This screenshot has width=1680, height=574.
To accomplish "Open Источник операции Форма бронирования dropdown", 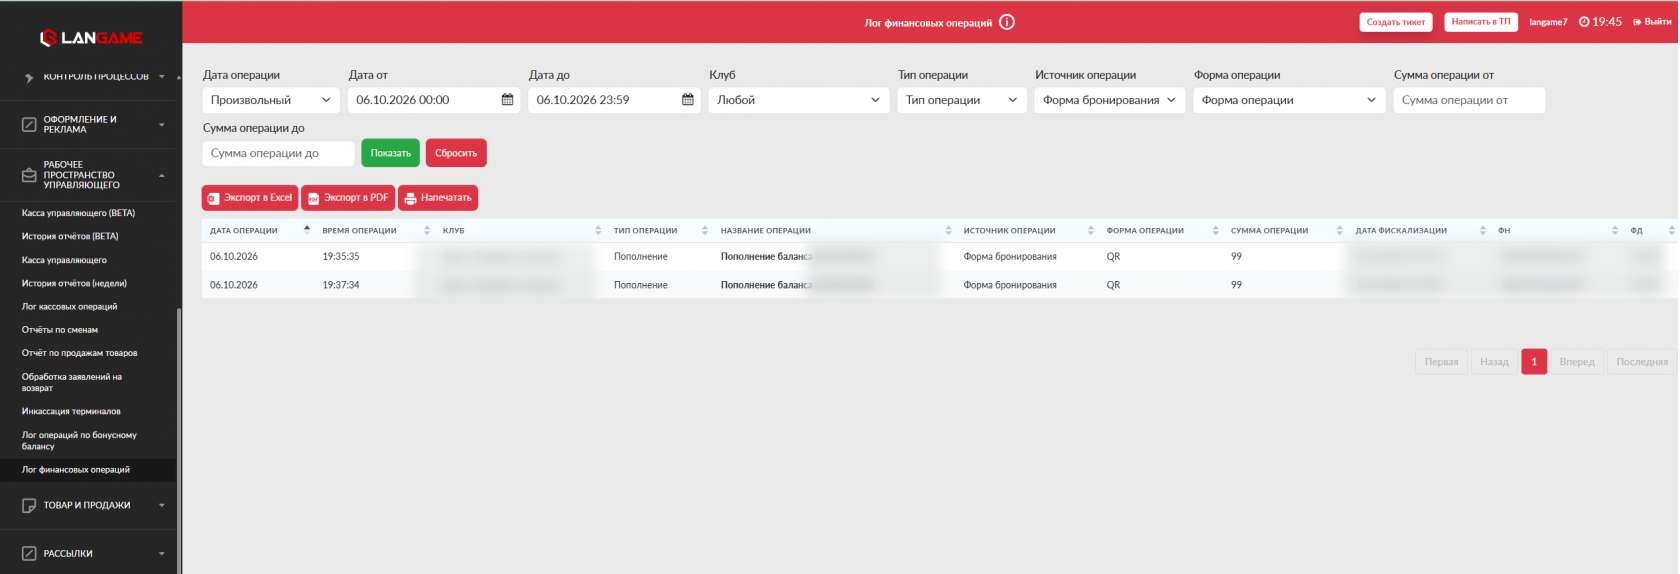I will pos(1110,100).
